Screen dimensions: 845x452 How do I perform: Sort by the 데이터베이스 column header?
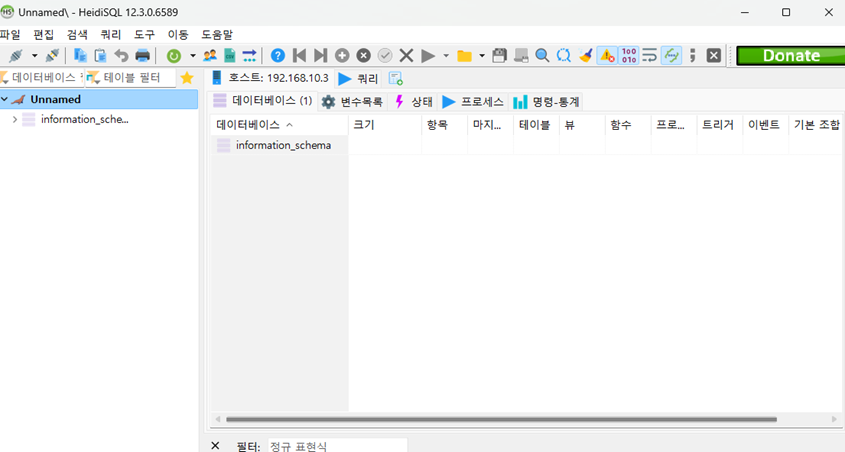(x=279, y=125)
